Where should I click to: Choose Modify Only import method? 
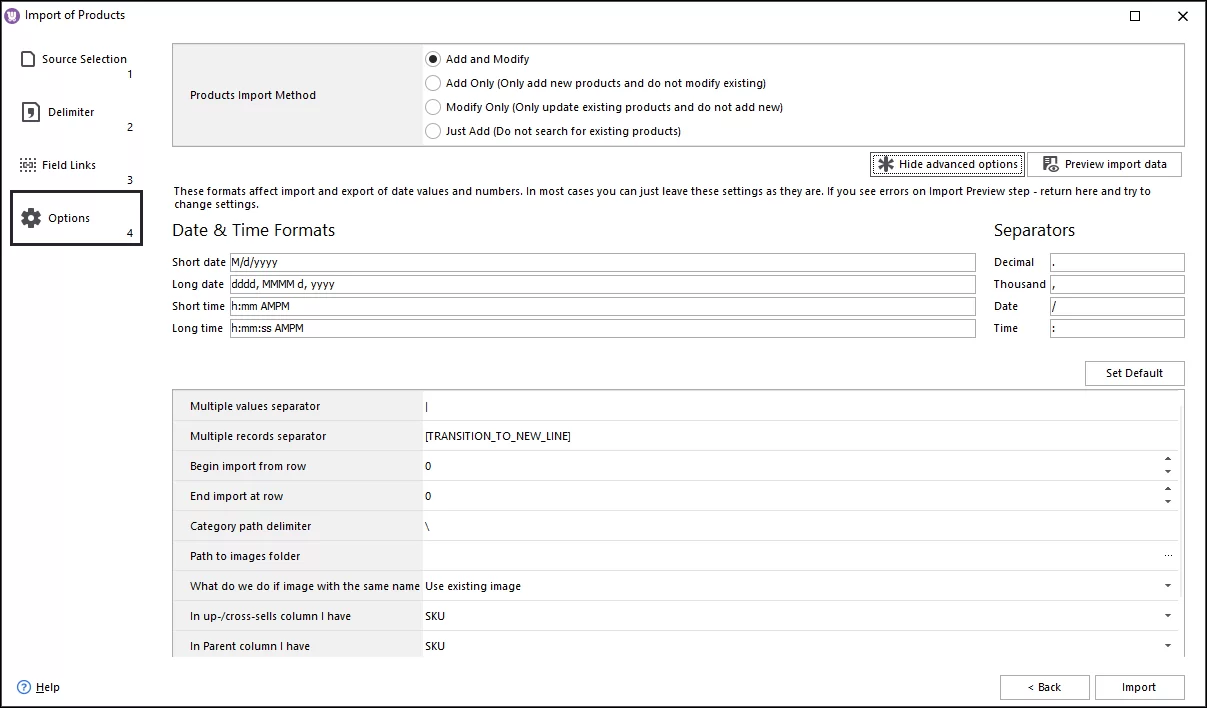pos(432,107)
